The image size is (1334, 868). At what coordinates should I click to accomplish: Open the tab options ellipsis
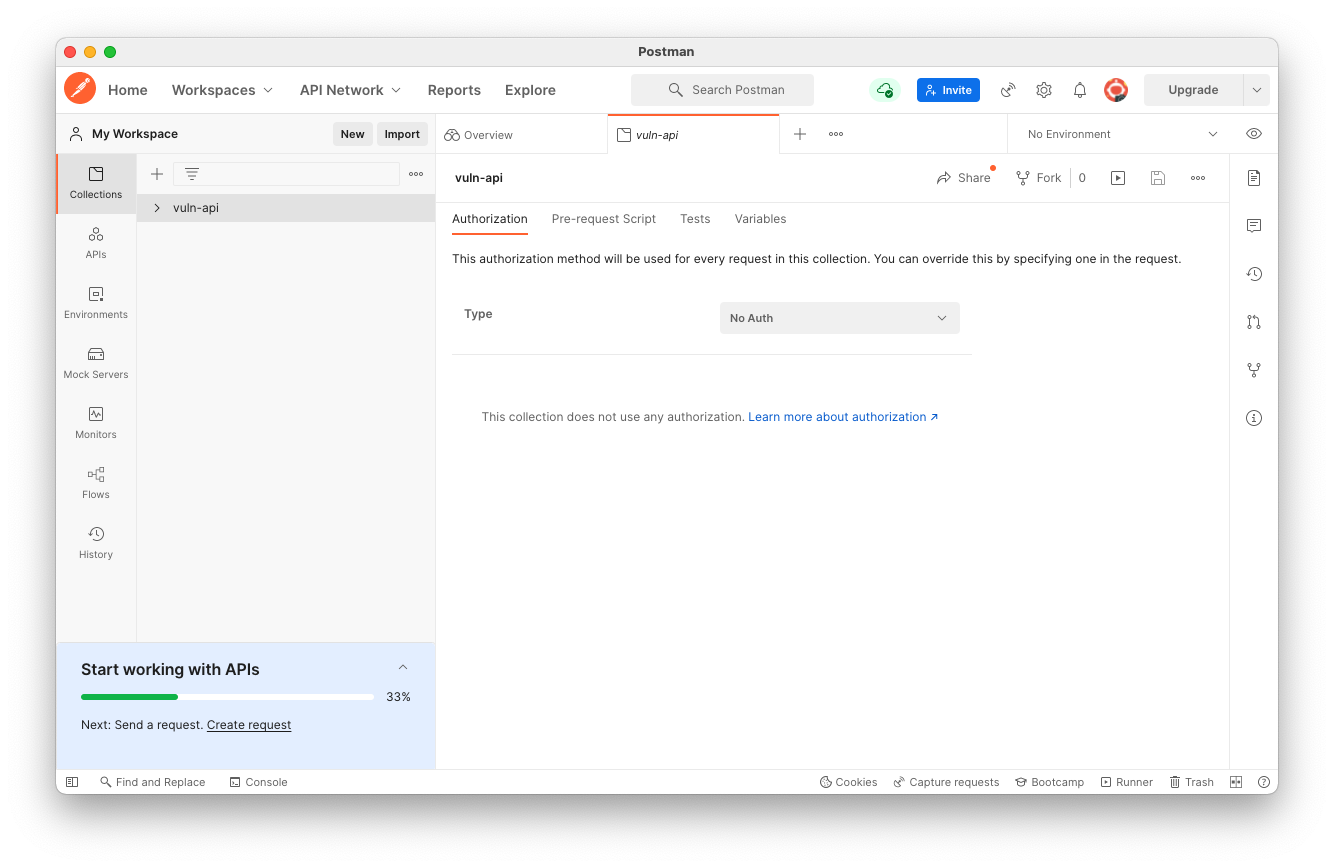(836, 134)
